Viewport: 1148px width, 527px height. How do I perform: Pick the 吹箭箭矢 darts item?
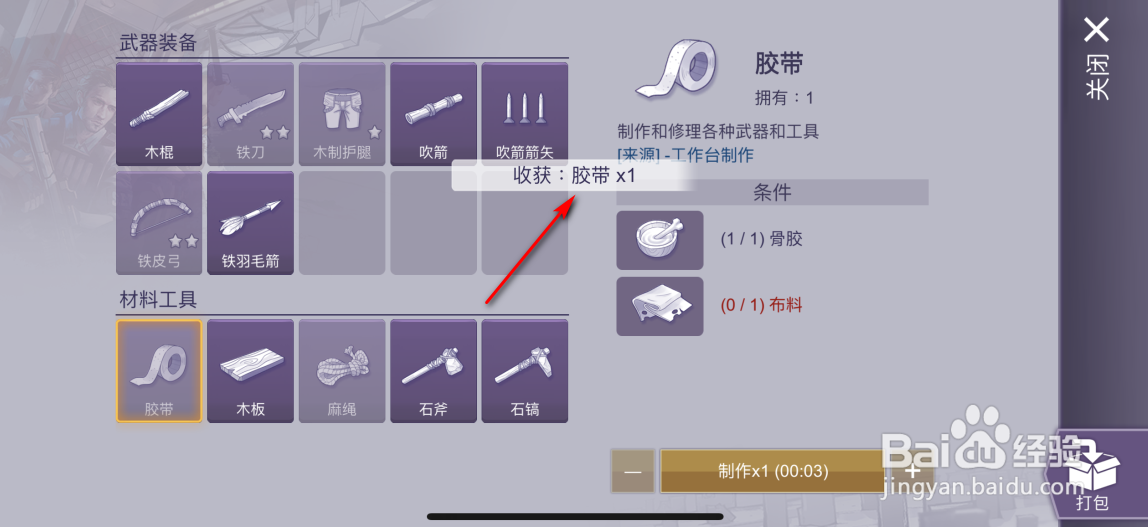coord(524,113)
